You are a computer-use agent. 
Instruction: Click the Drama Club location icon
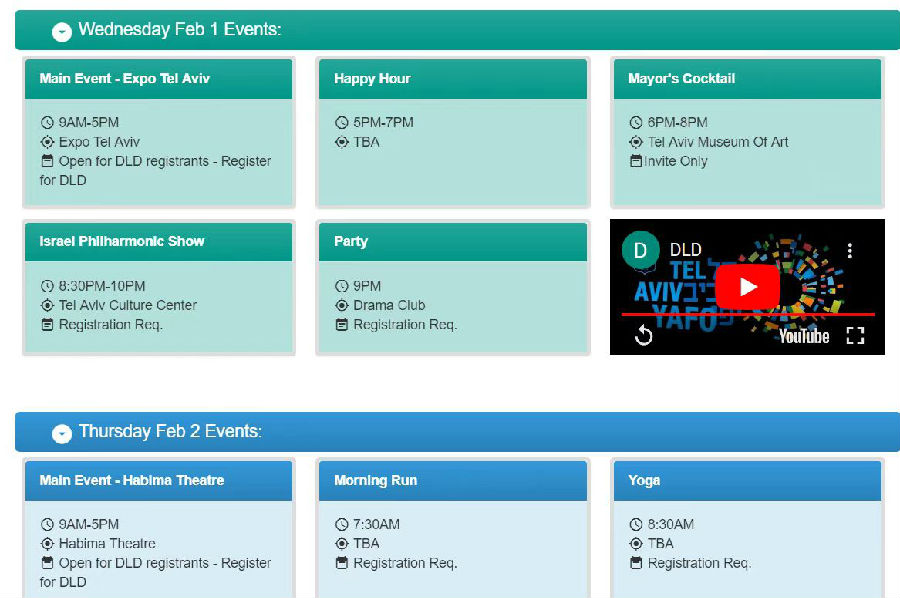point(342,305)
